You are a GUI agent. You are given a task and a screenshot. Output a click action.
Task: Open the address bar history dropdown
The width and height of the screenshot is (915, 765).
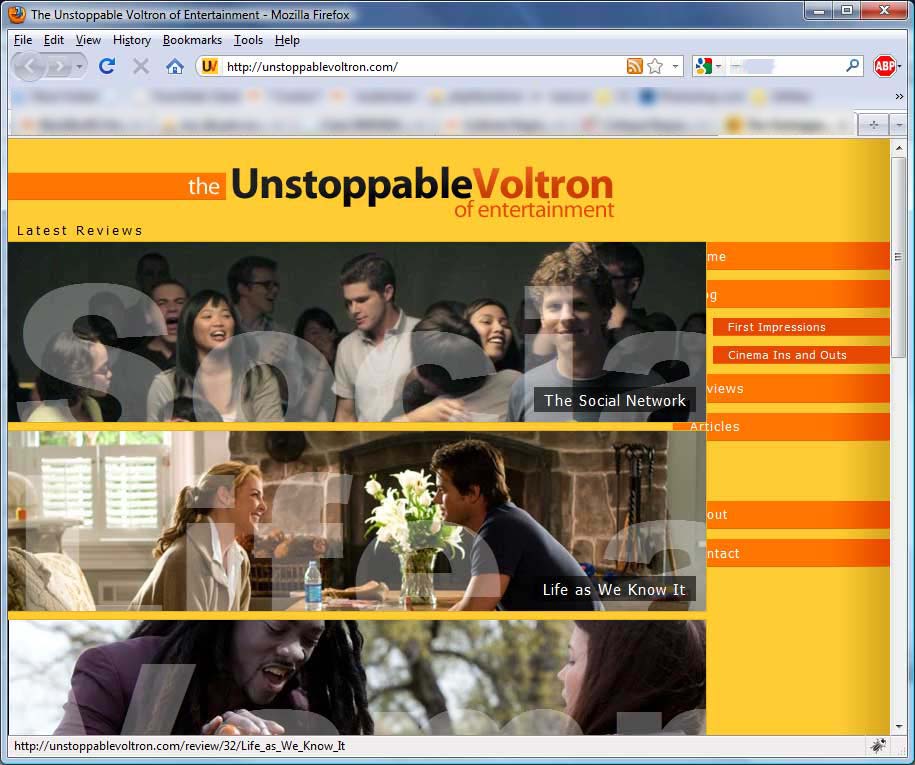point(675,66)
